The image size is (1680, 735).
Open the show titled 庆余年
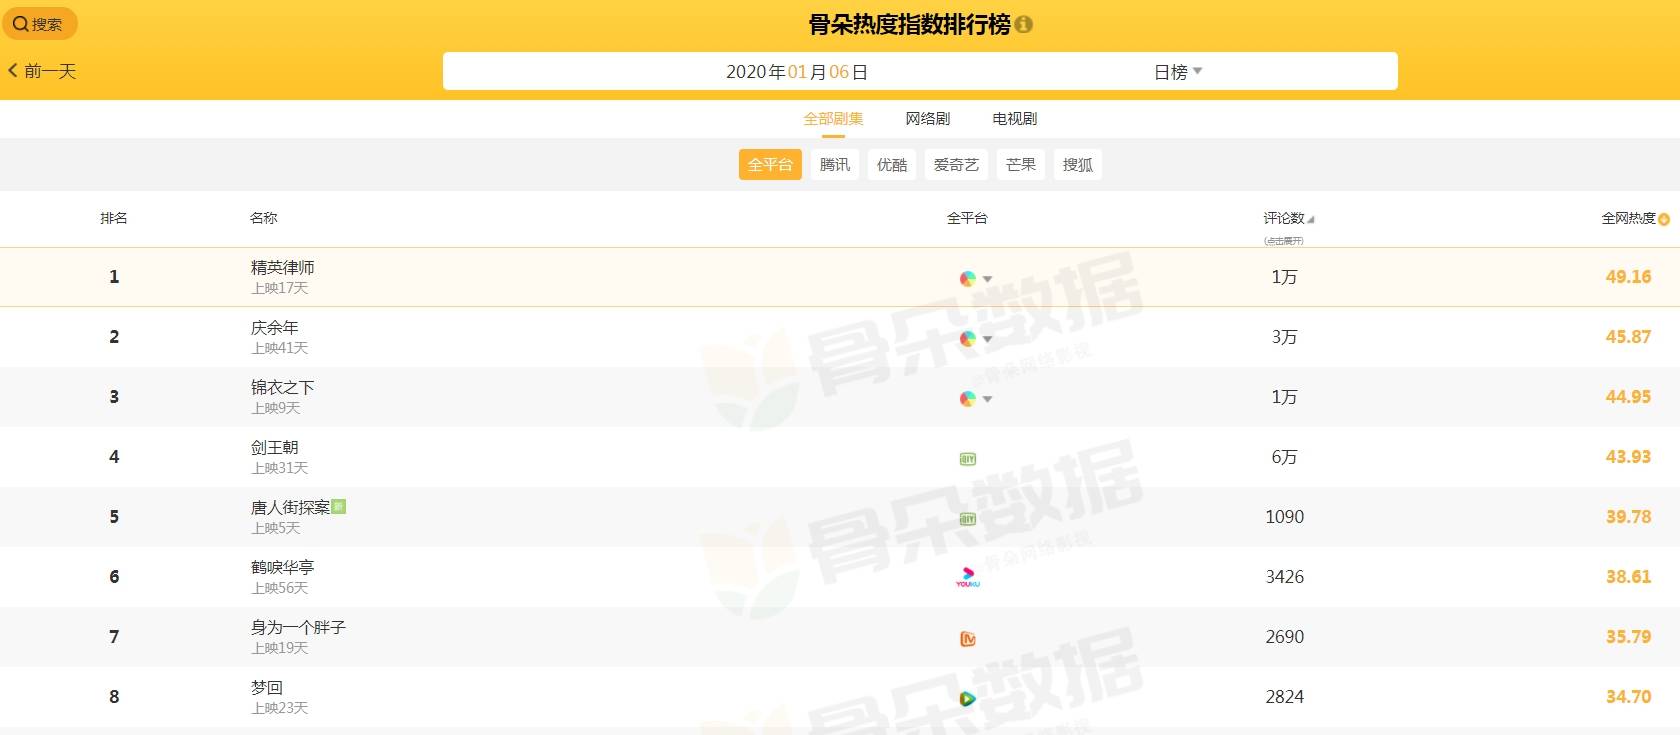(x=274, y=327)
